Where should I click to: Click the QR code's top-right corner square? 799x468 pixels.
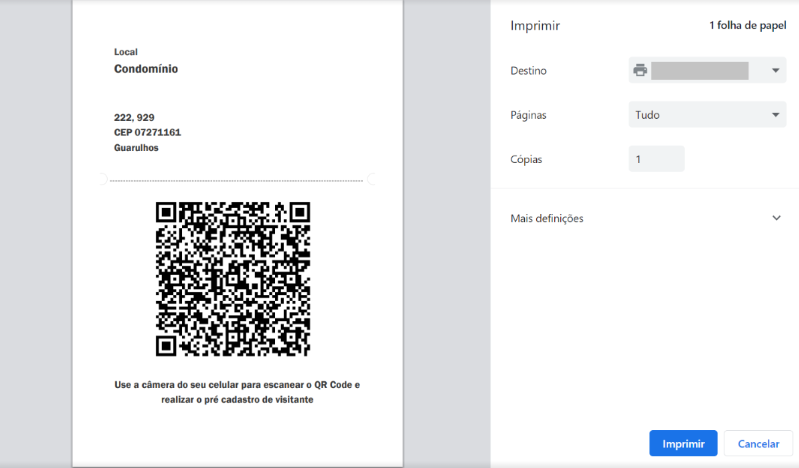click(299, 212)
